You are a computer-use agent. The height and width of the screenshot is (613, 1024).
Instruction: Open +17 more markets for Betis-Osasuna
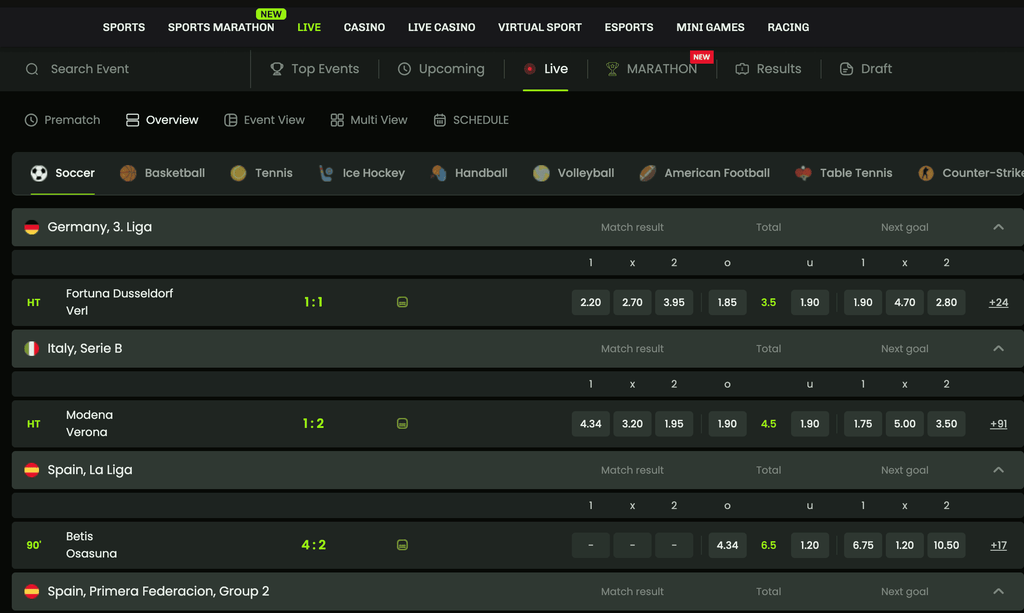[x=999, y=545]
